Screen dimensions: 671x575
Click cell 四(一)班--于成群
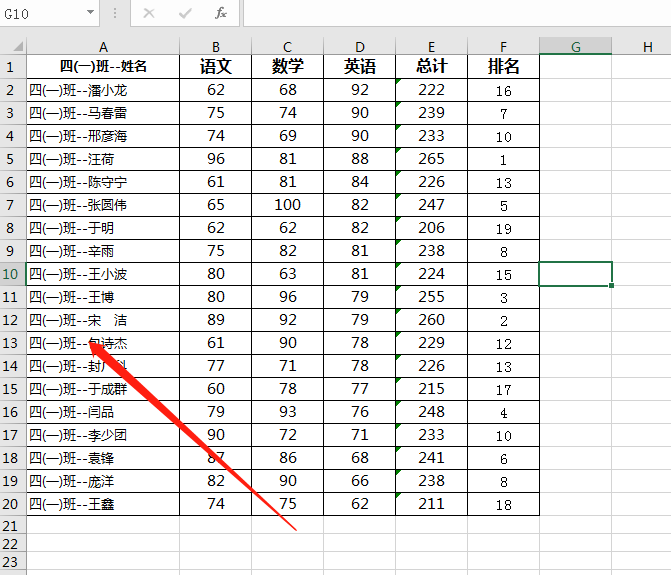click(x=103, y=389)
